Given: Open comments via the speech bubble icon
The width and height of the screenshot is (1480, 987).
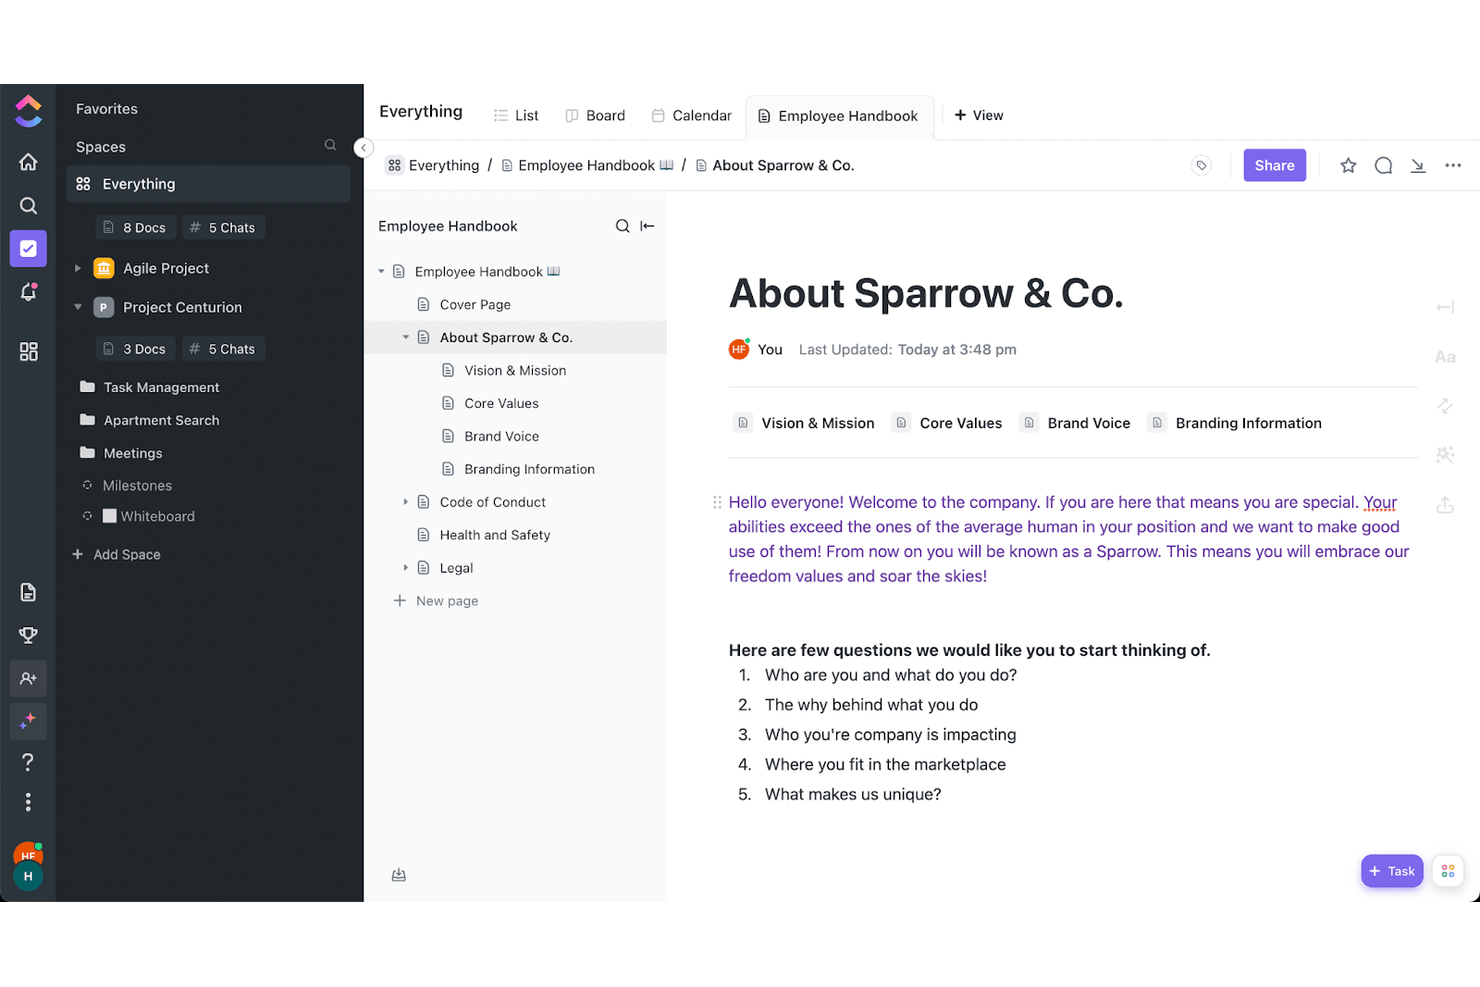Looking at the screenshot, I should (1383, 166).
